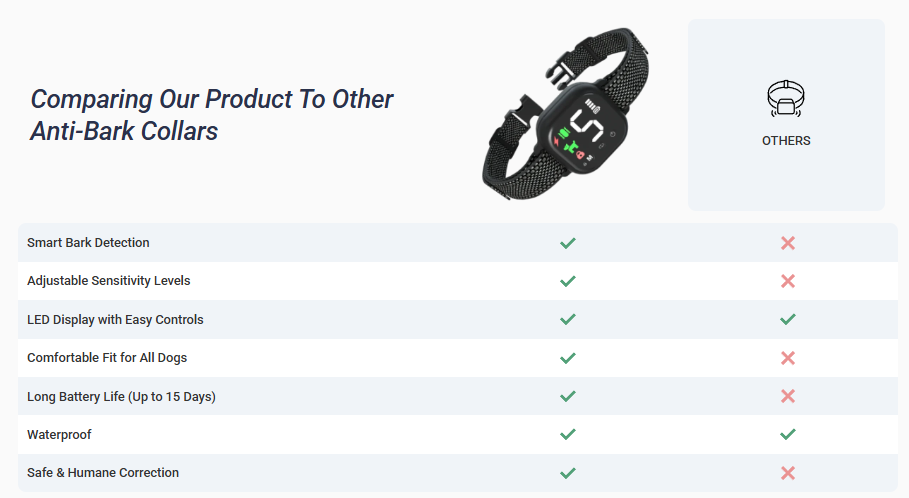909x498 pixels.
Task: Click our product's Long Battery Life checkmark
Action: (568, 396)
